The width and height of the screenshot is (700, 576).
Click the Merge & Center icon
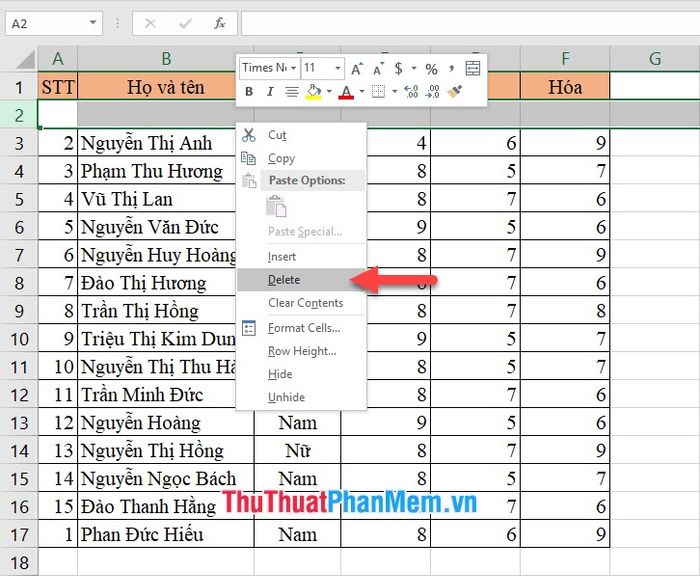coord(473,68)
